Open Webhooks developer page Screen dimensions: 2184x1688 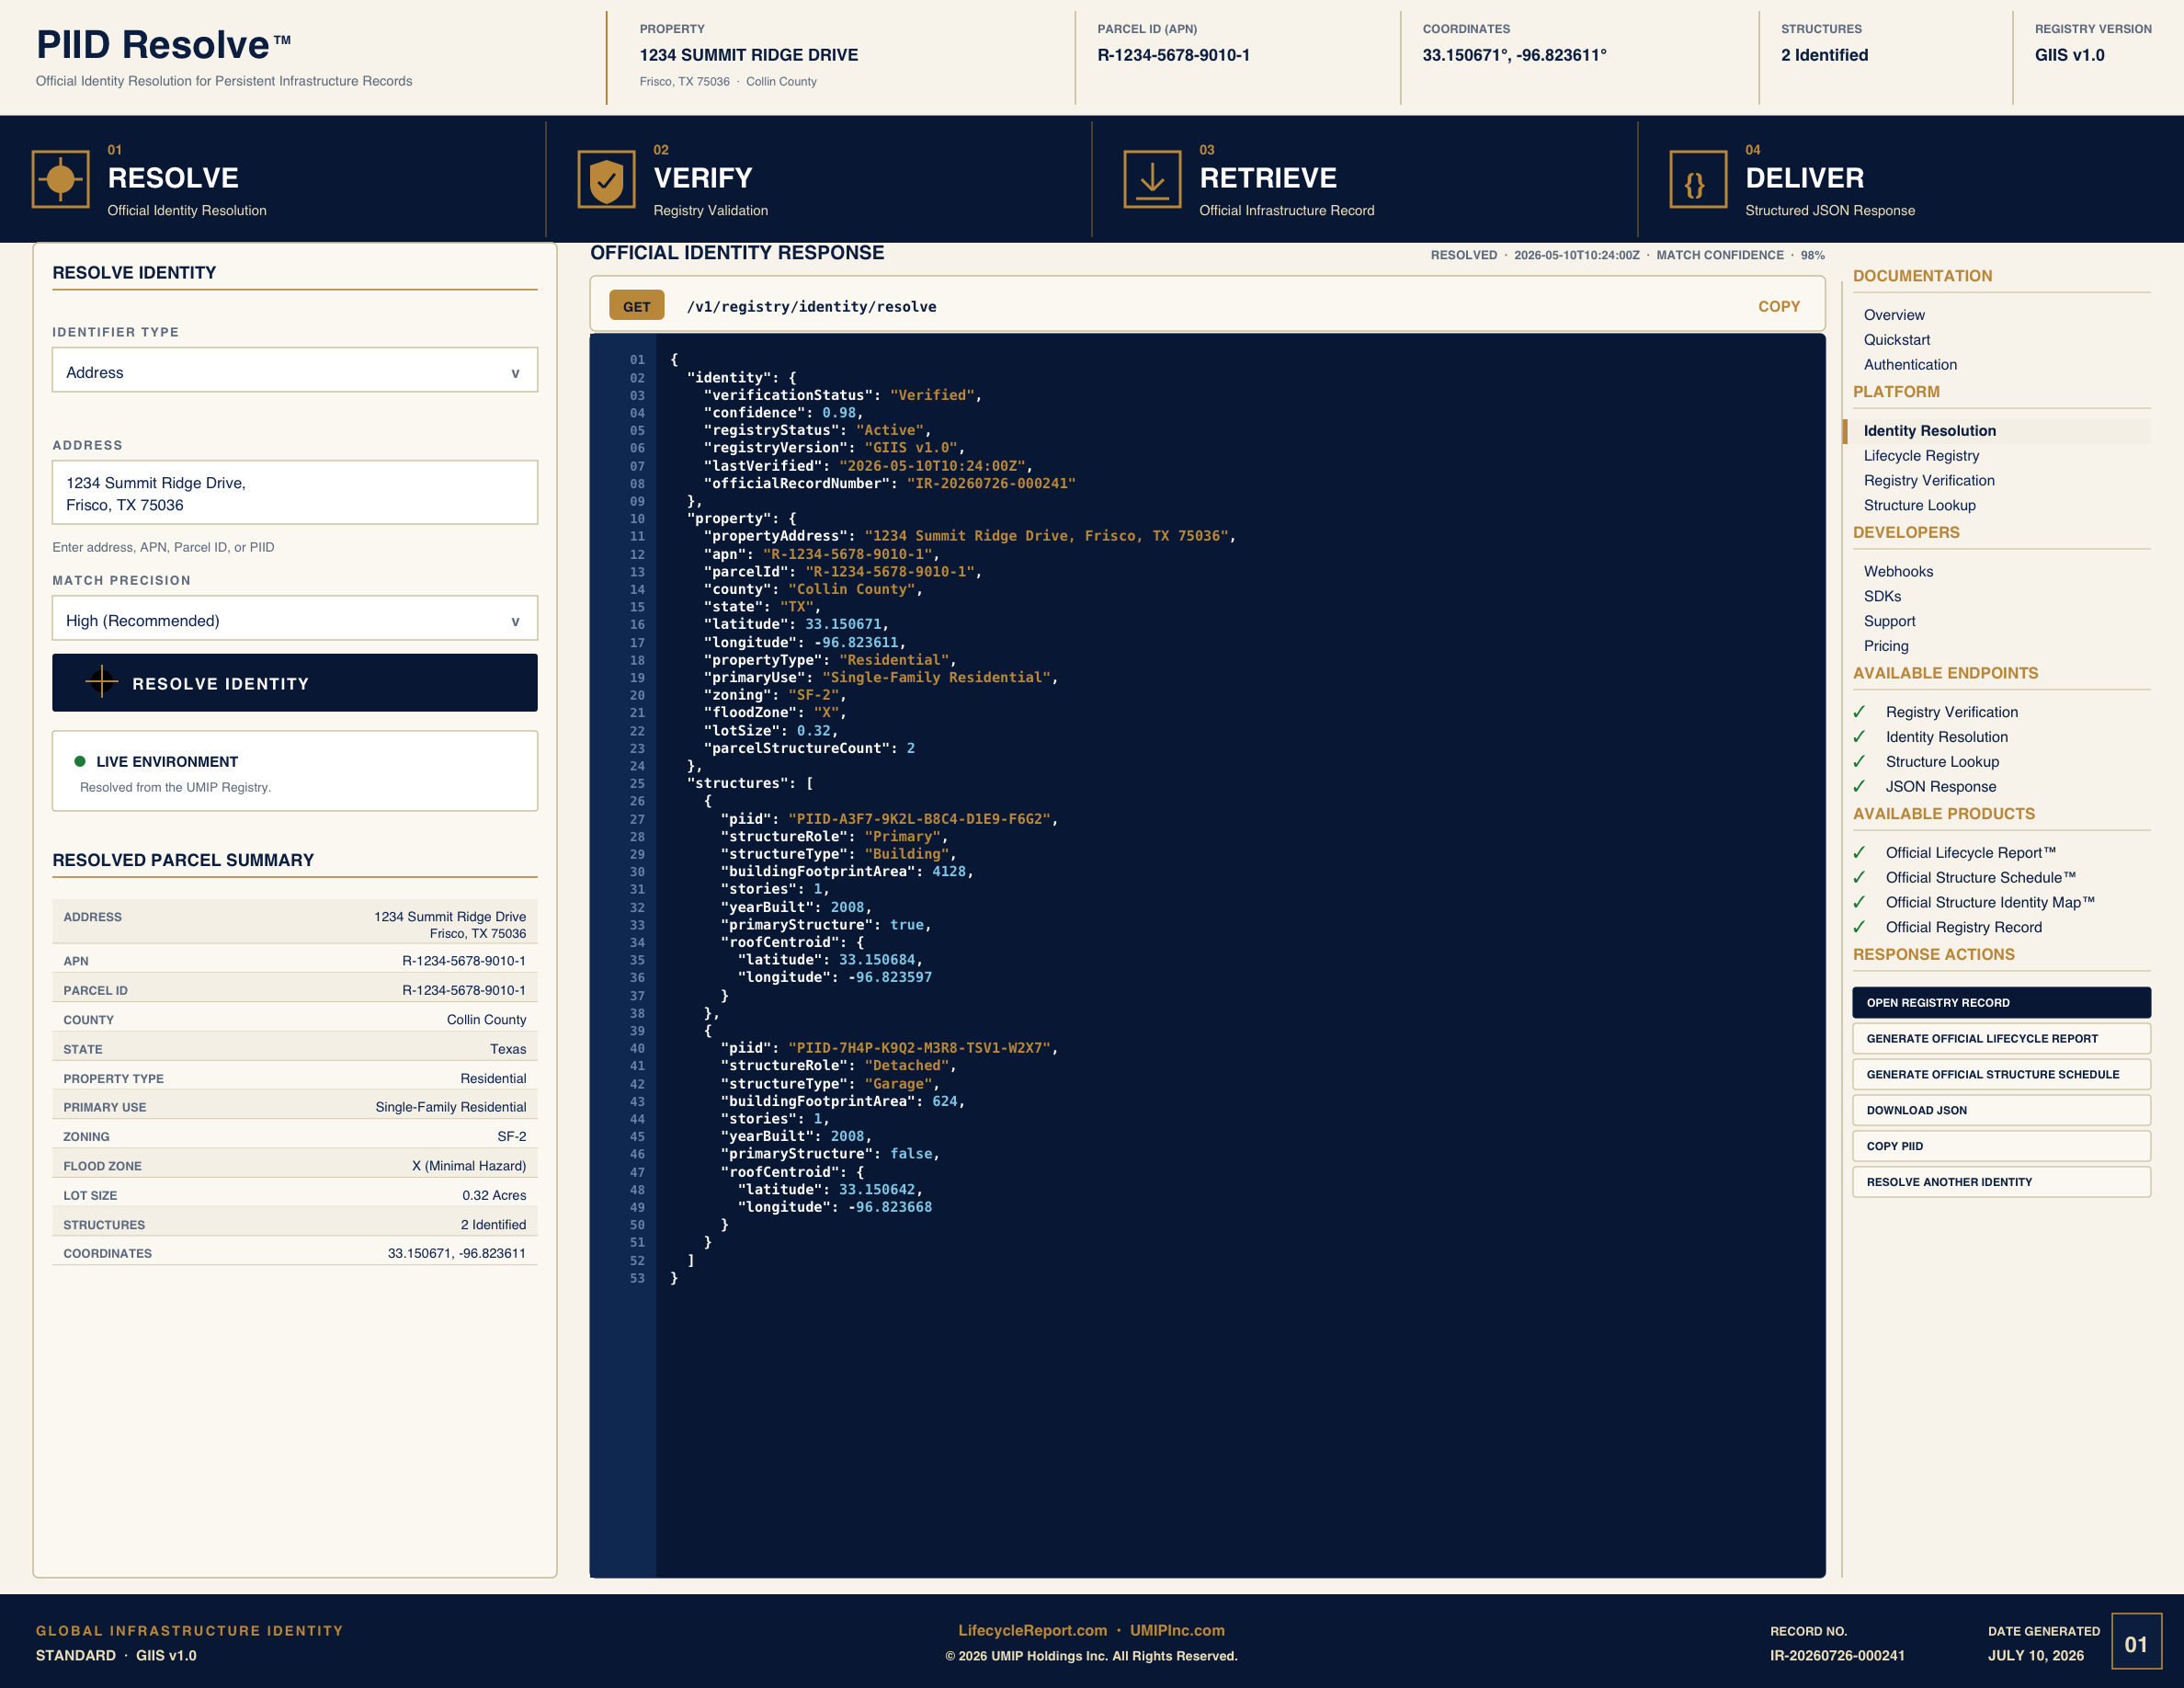point(1898,572)
